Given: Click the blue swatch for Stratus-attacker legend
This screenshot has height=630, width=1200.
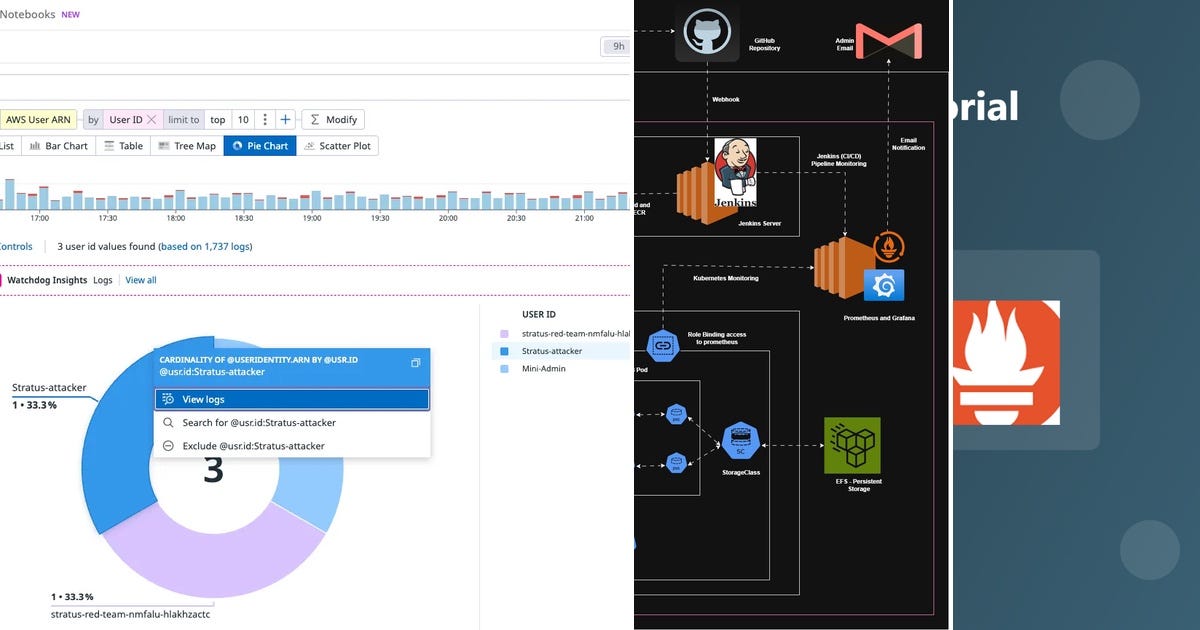Looking at the screenshot, I should click(504, 351).
